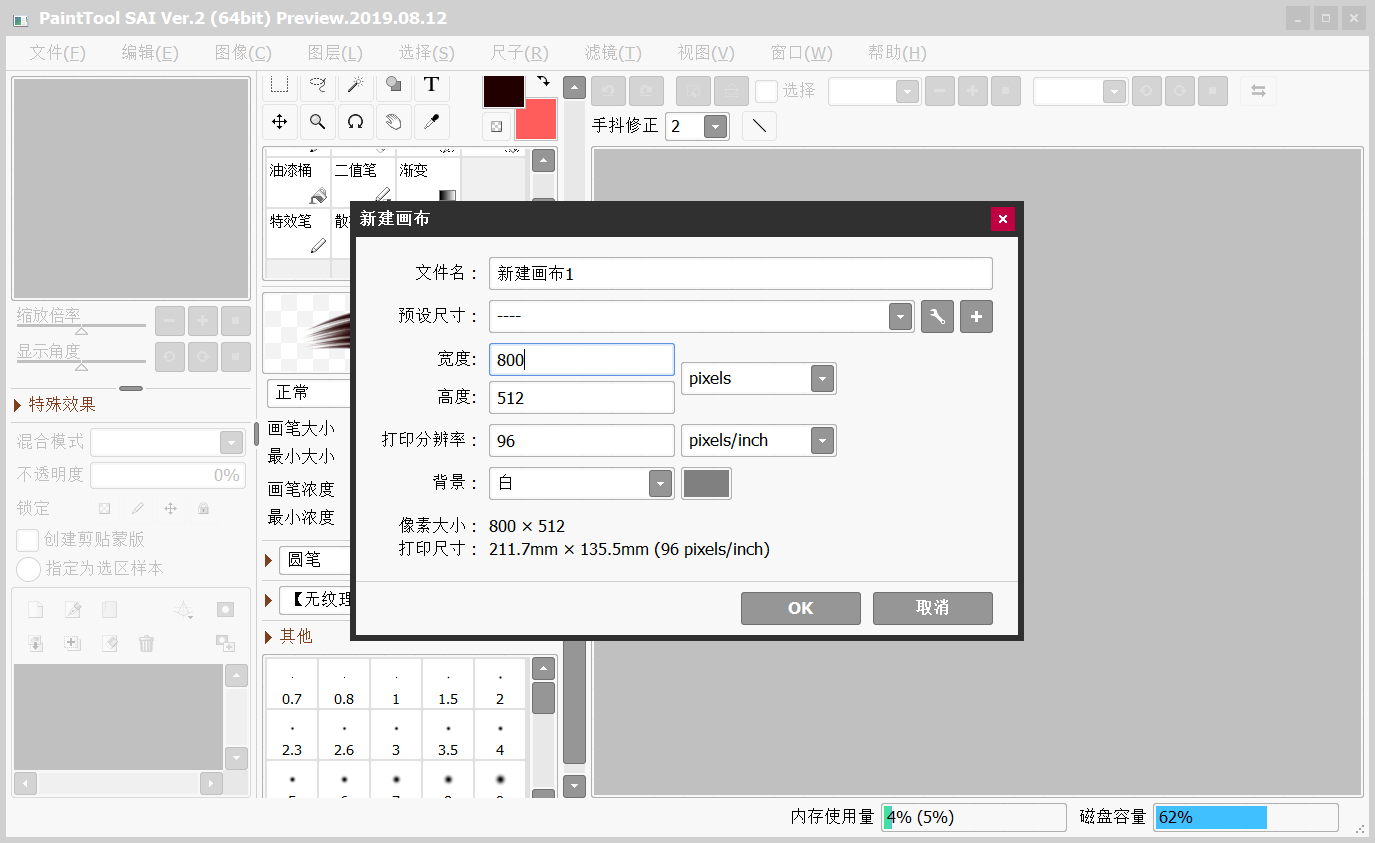Click the flip canvas horizontally icon
The height and width of the screenshot is (843, 1375).
click(1258, 91)
